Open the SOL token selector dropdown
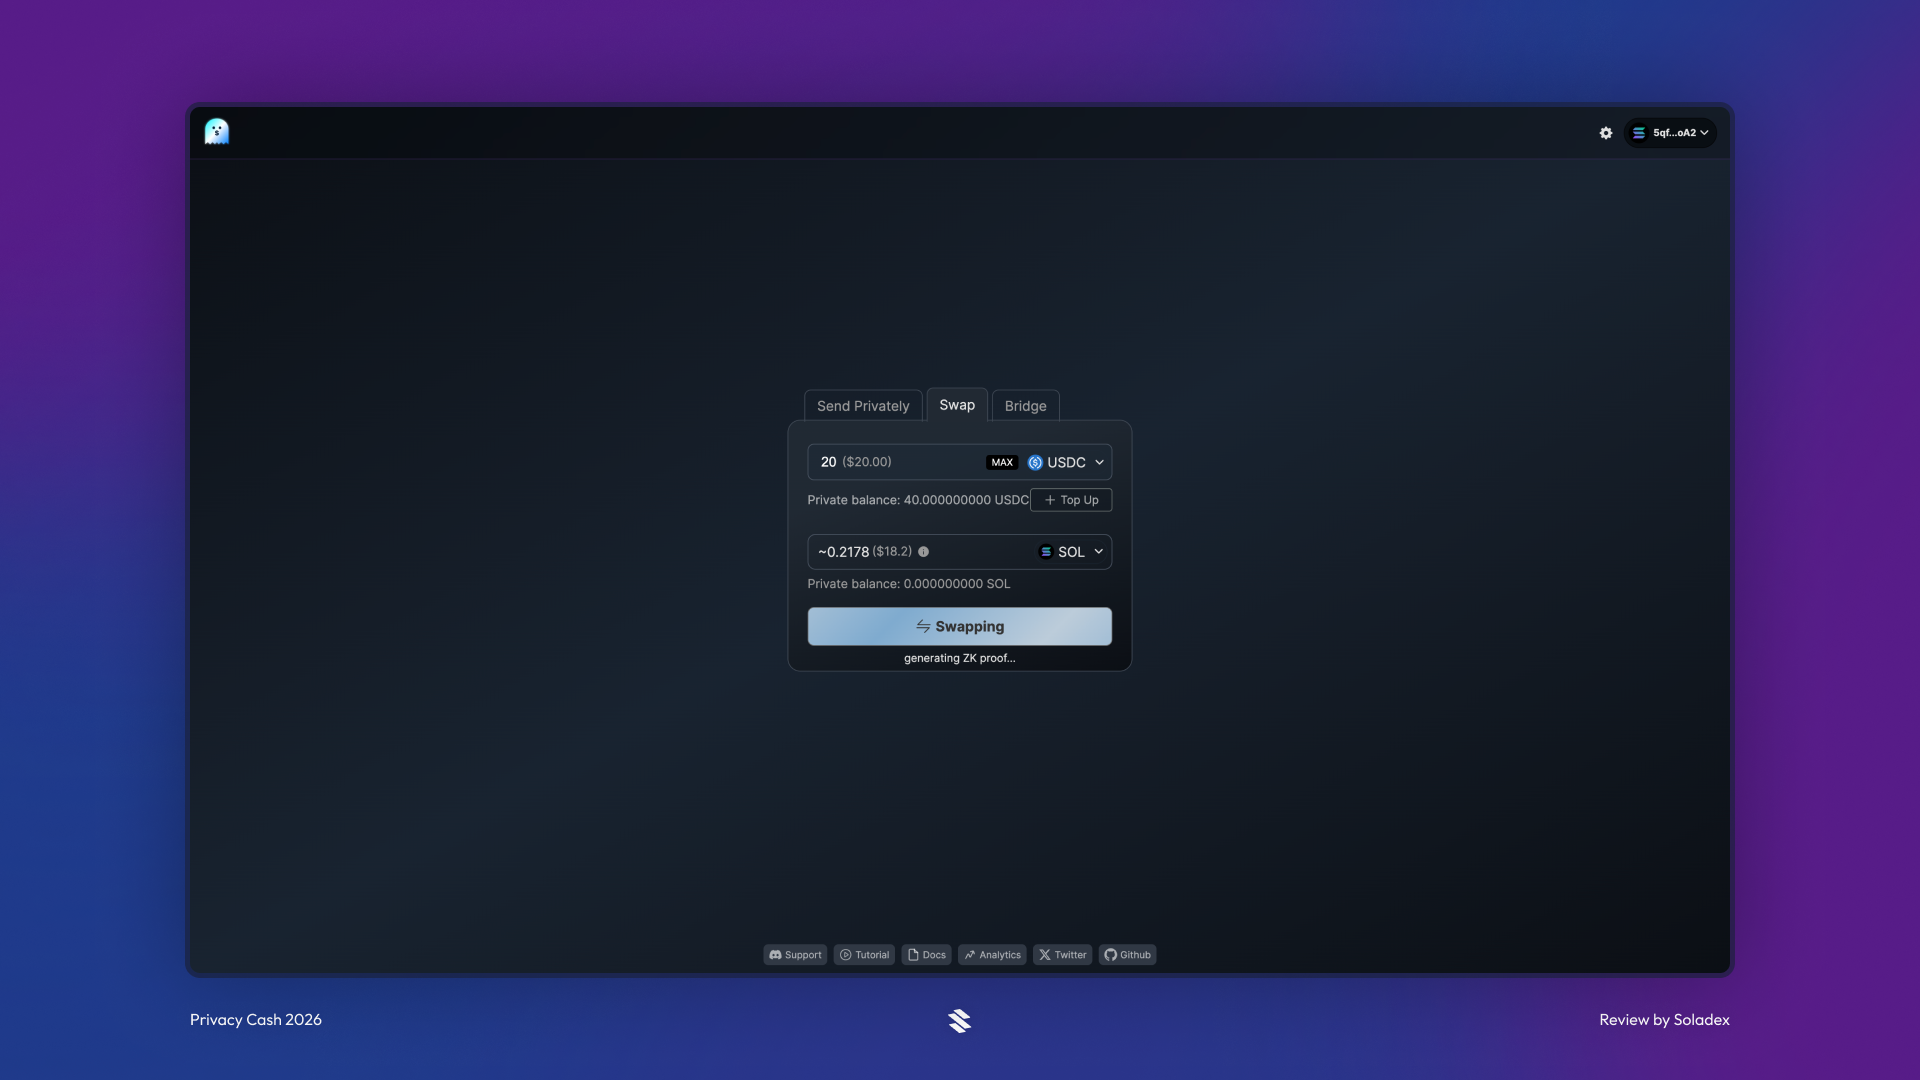1920x1080 pixels. [x=1098, y=551]
